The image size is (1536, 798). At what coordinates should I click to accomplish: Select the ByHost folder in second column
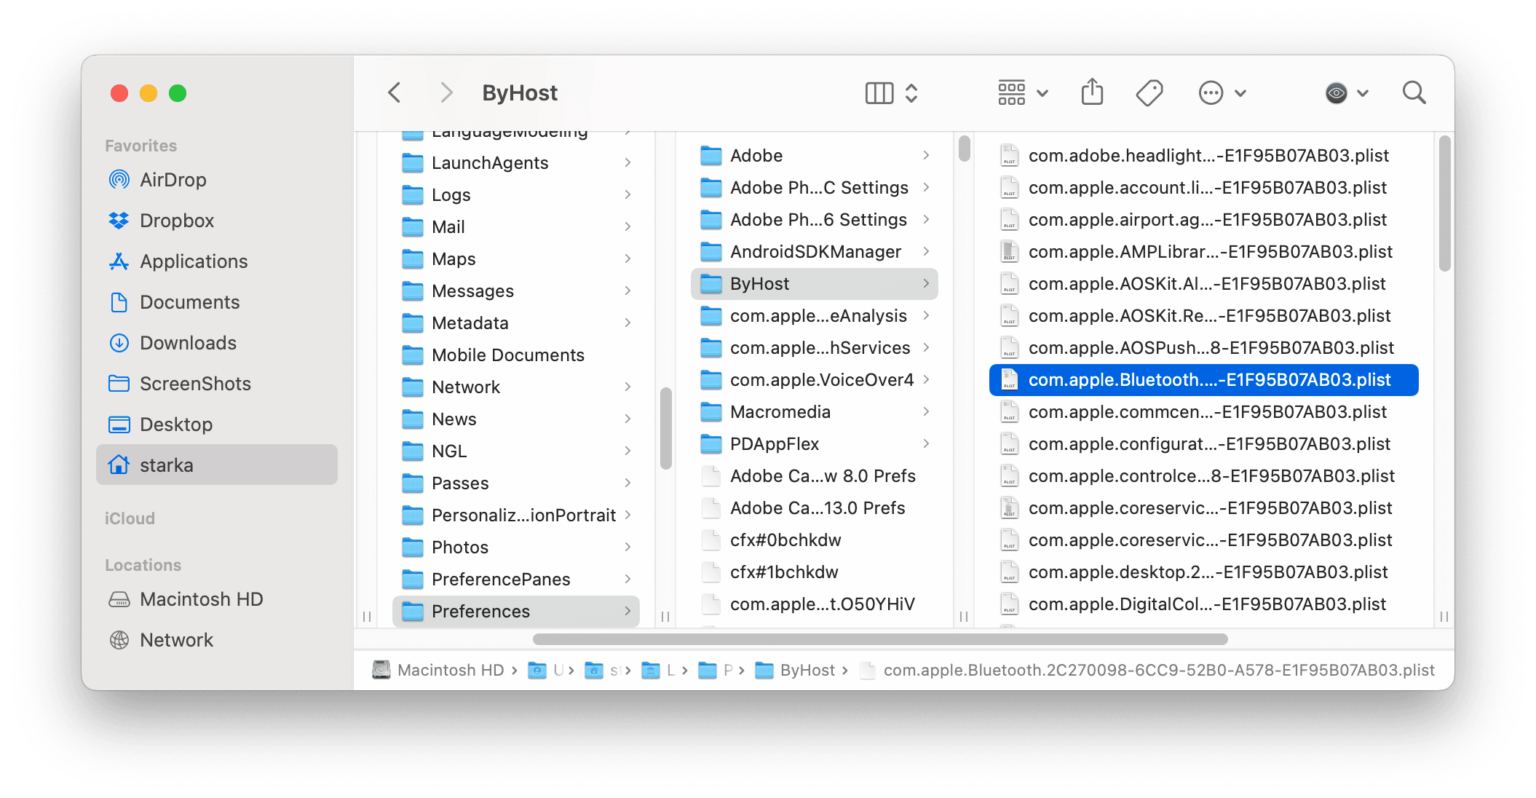pyautogui.click(x=815, y=284)
